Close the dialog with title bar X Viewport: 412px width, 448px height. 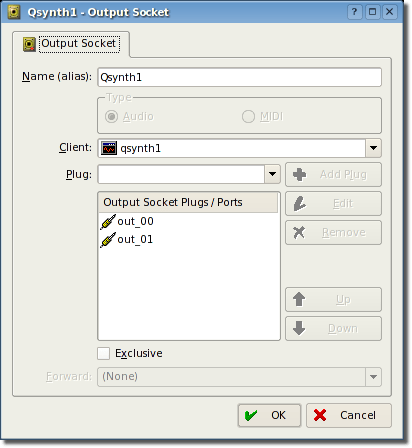coord(389,12)
